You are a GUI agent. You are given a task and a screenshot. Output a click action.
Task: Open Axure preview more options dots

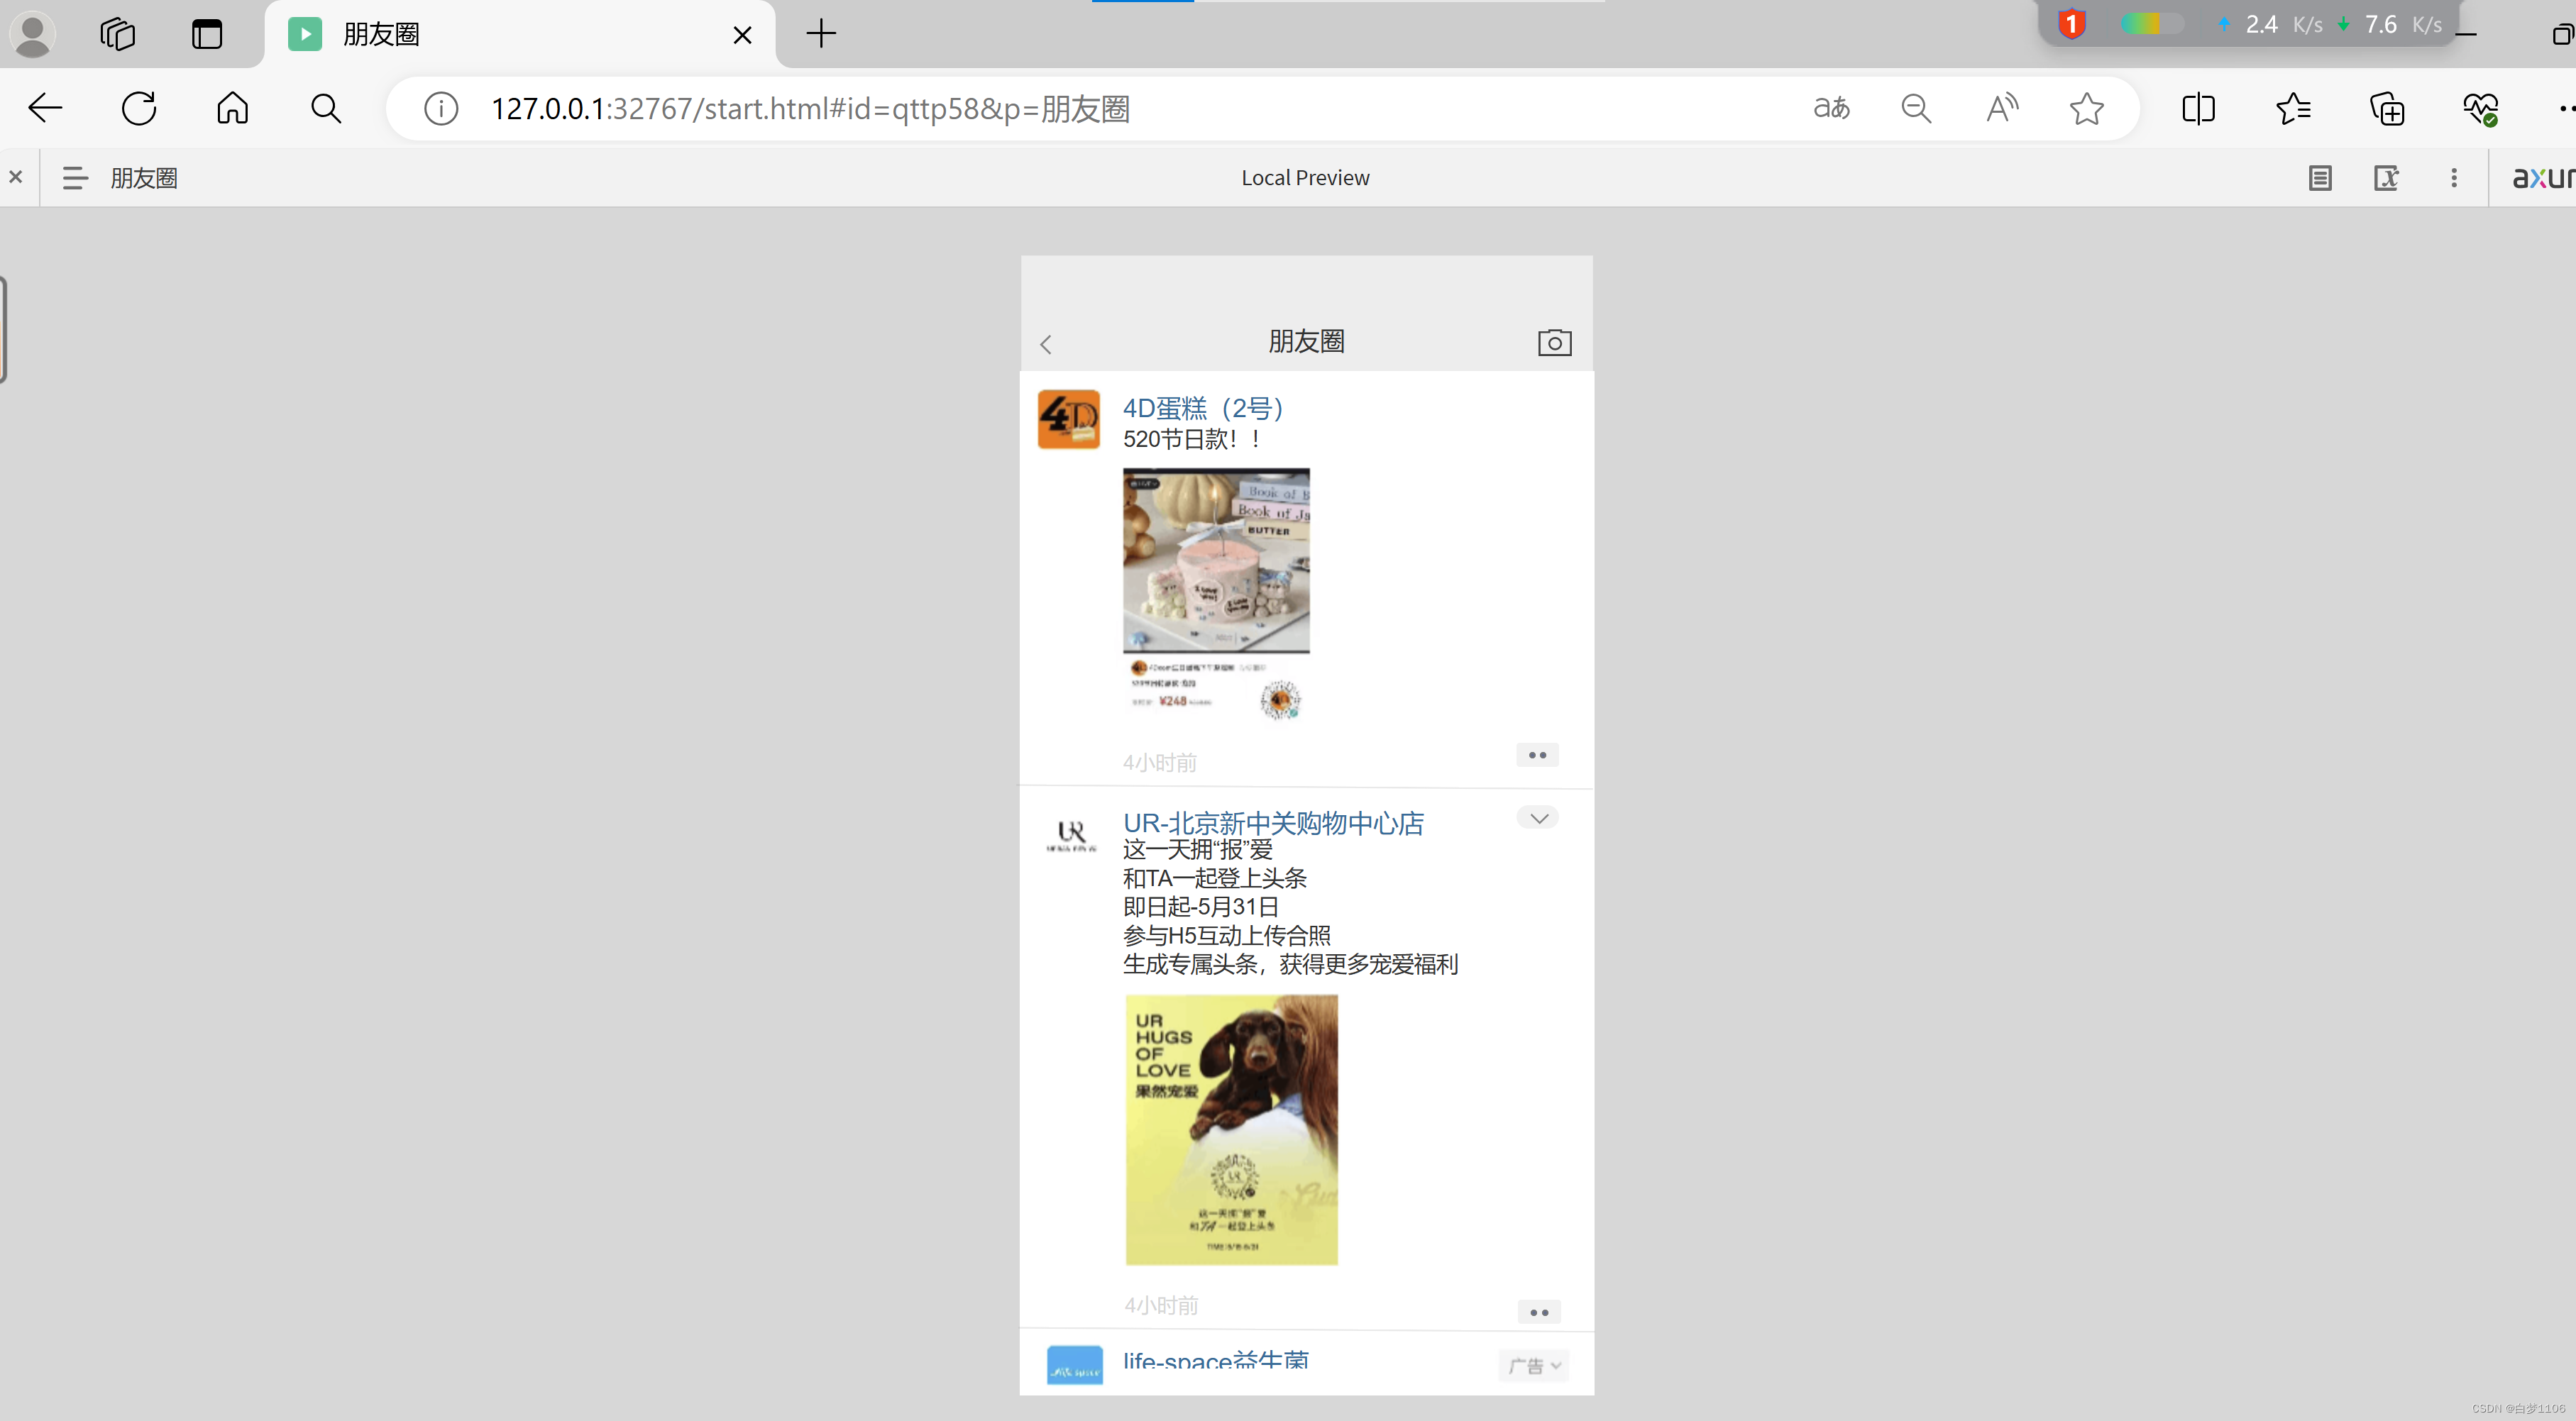point(2453,178)
